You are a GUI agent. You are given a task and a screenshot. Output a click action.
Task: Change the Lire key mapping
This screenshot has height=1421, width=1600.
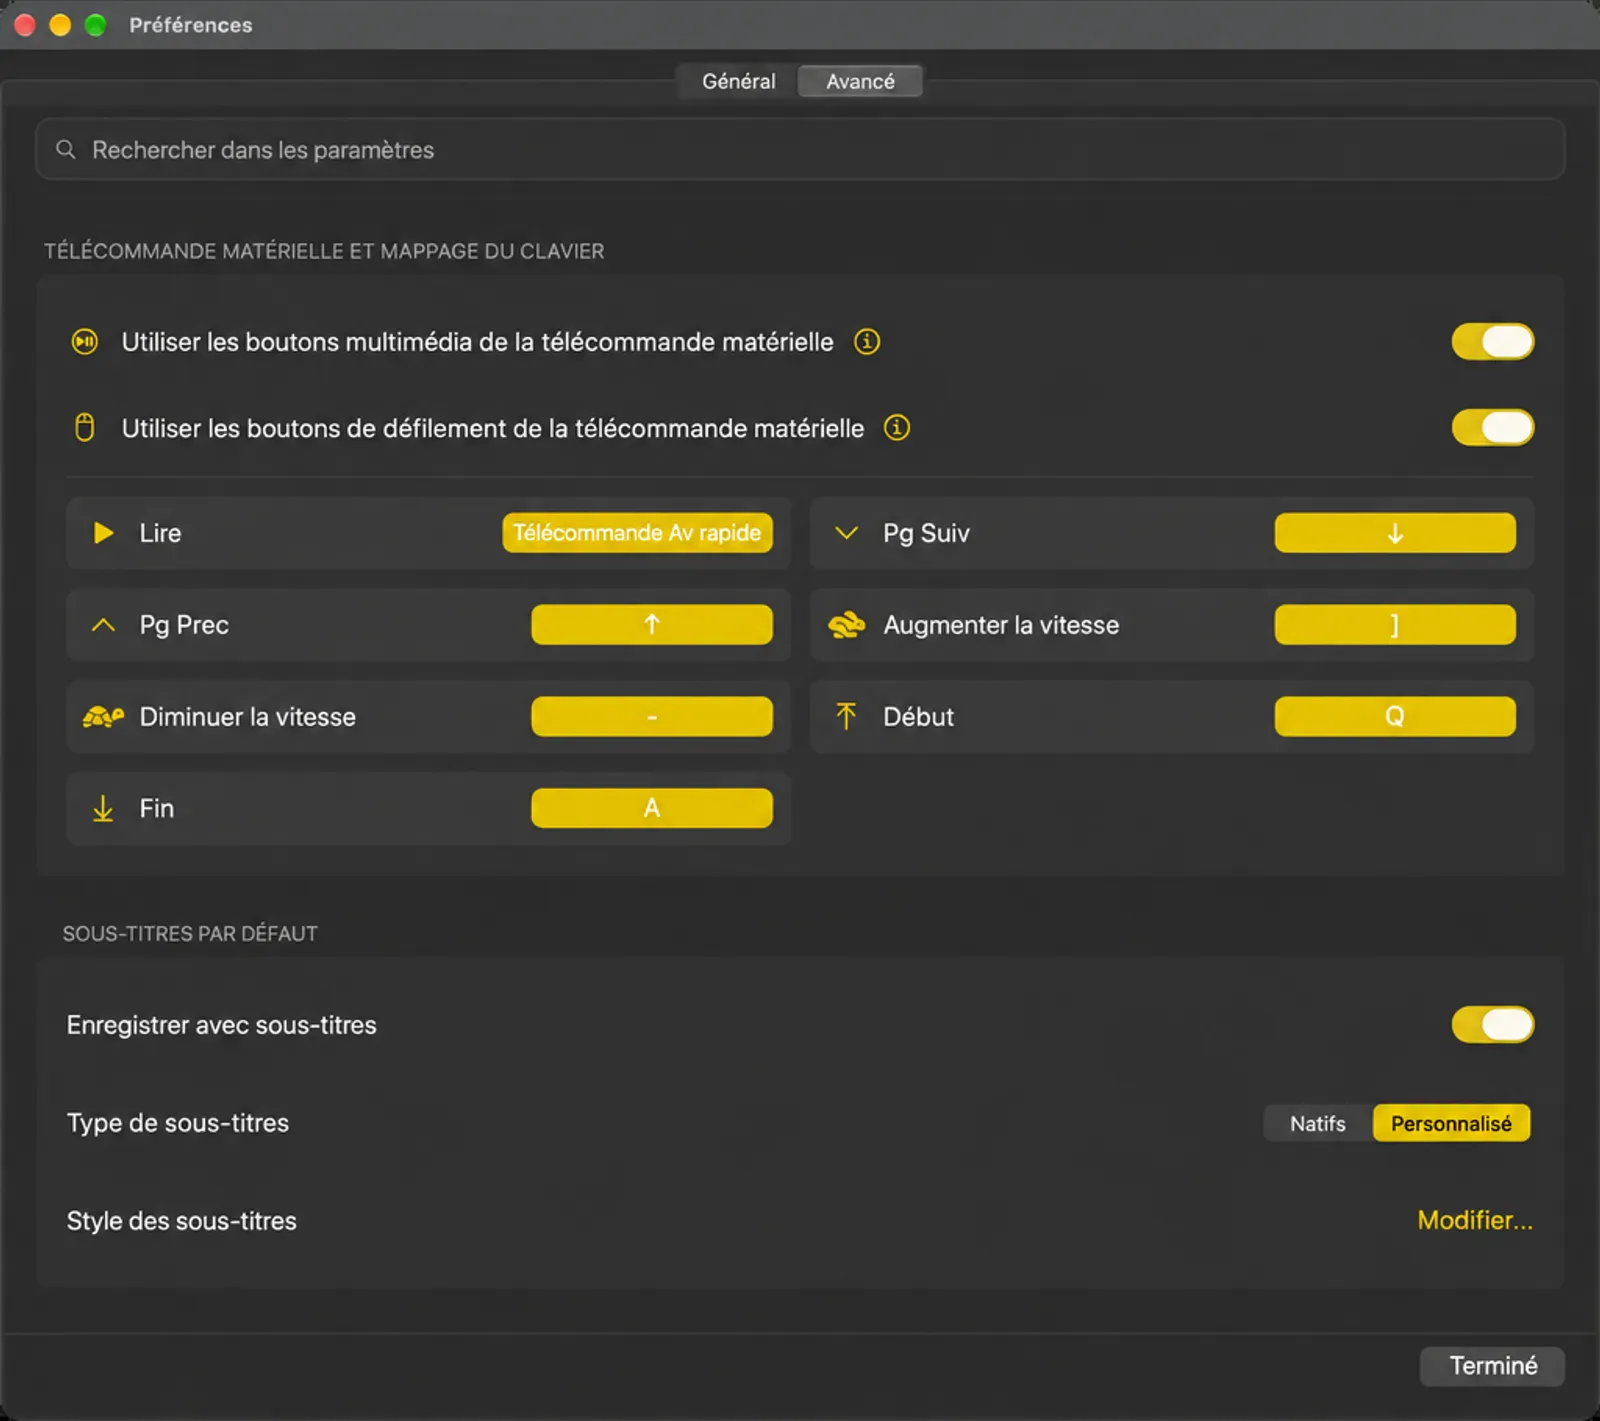[637, 533]
